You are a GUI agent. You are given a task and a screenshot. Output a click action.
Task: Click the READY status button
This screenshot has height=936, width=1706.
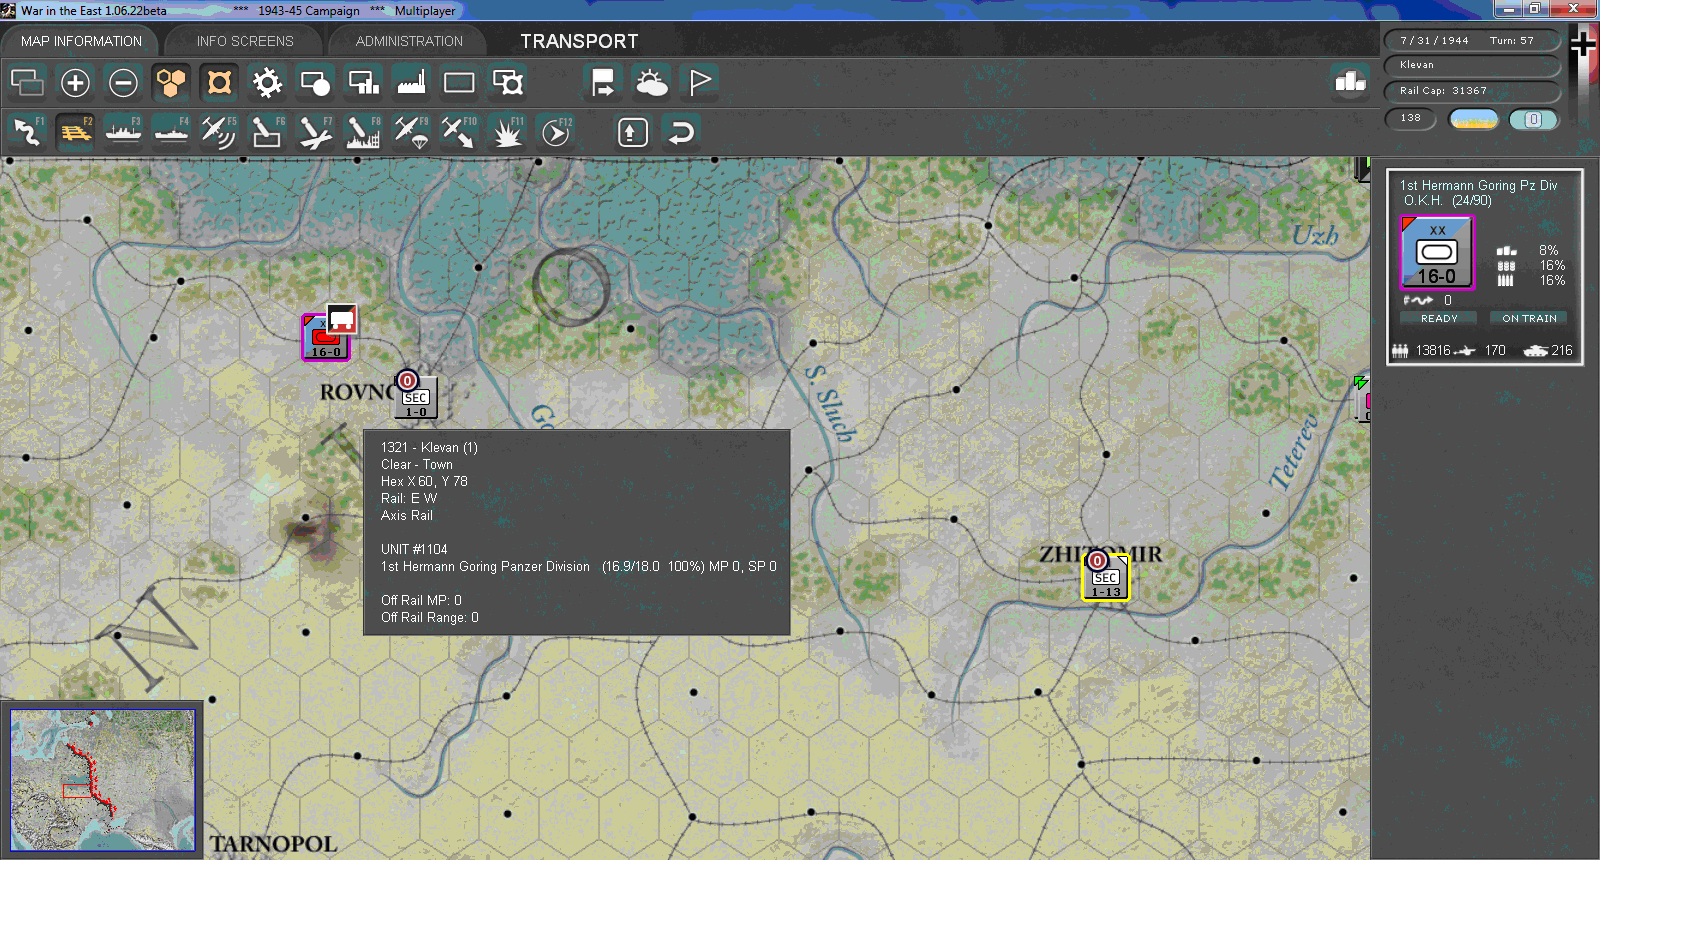click(x=1439, y=318)
